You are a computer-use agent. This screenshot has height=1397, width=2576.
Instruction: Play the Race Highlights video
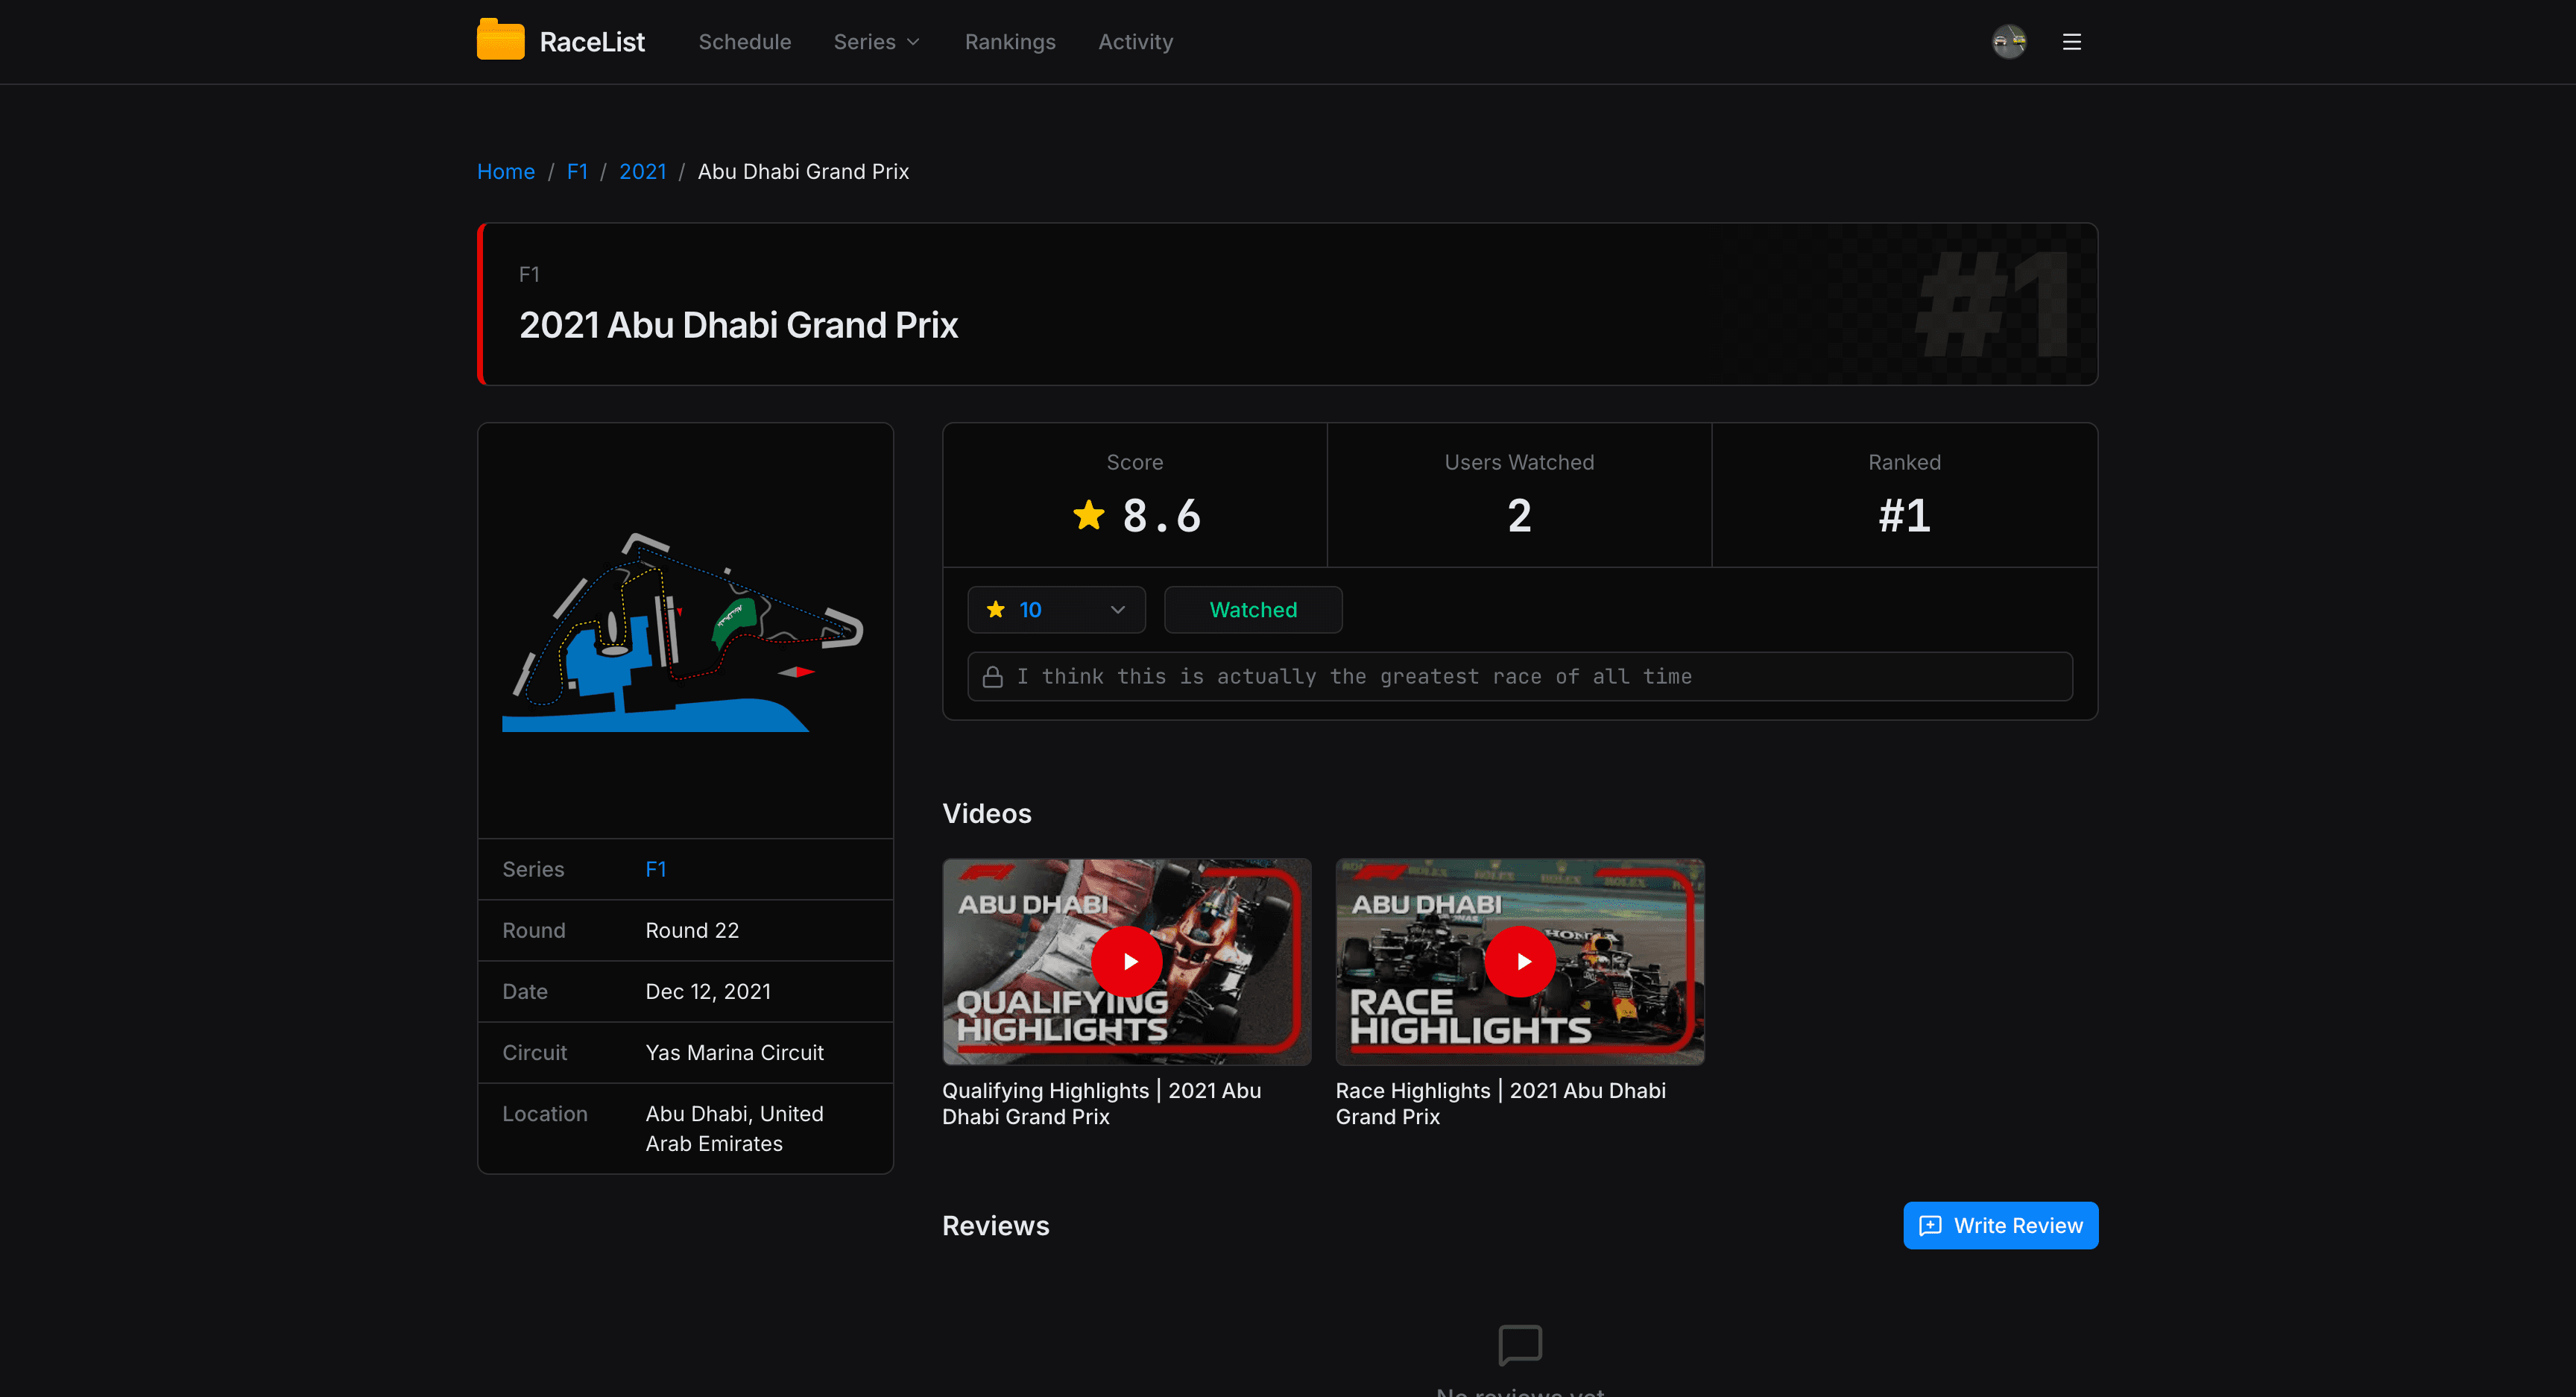tap(1520, 961)
